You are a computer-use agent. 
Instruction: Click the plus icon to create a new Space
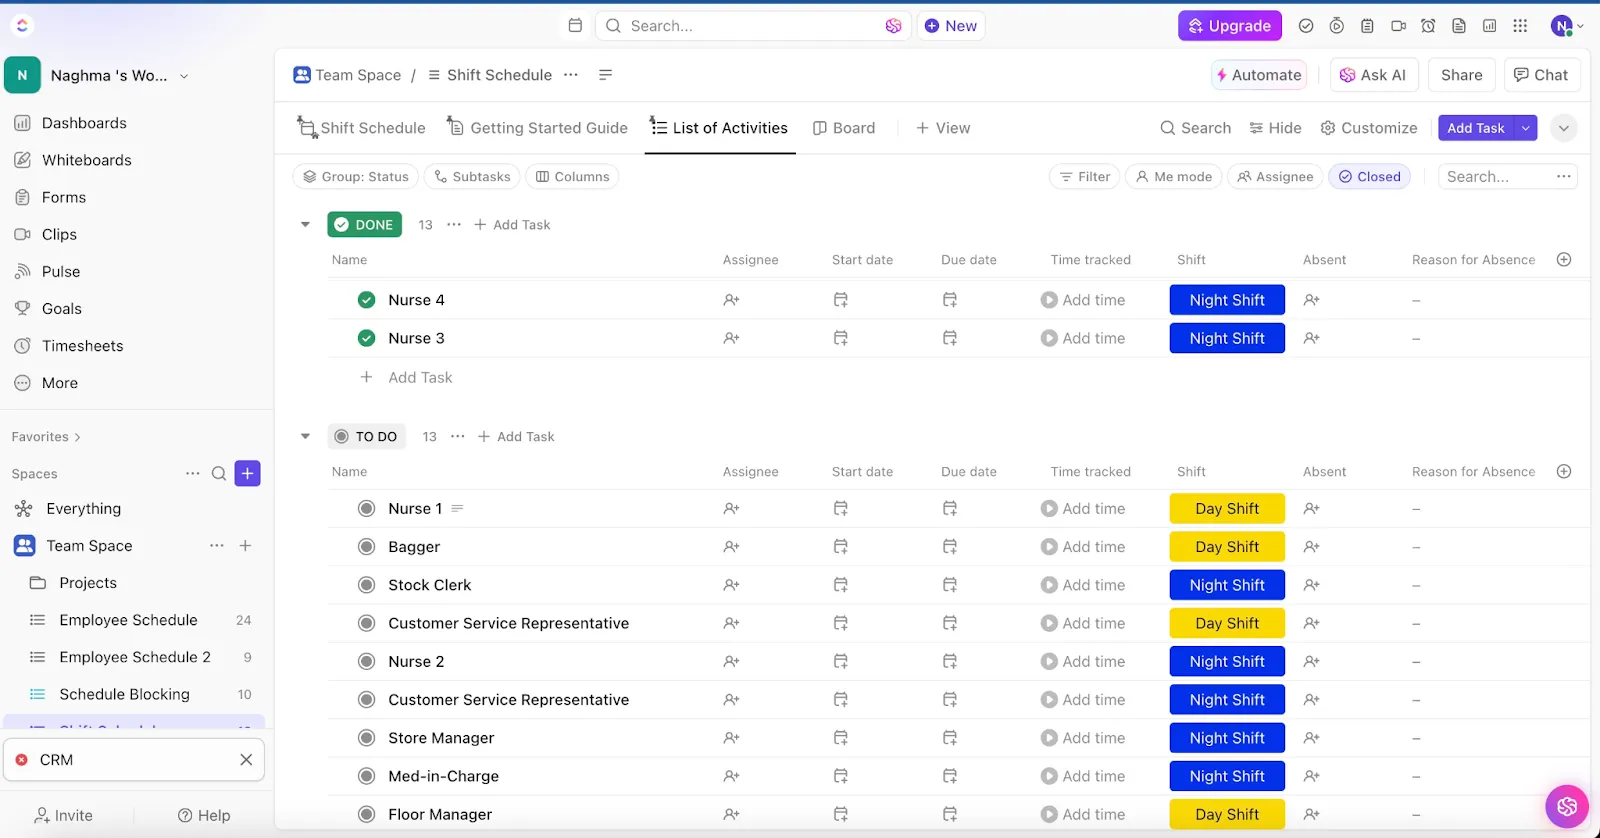247,473
